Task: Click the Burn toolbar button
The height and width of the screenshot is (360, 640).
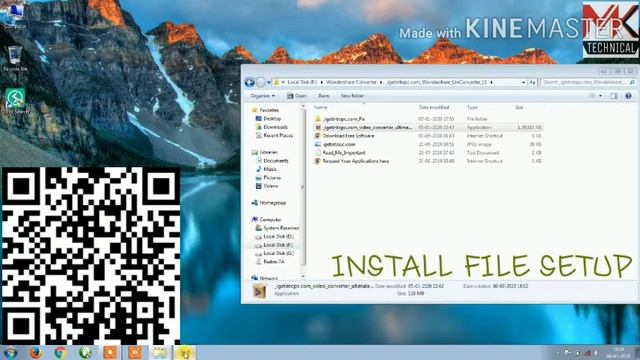Action: pos(324,96)
